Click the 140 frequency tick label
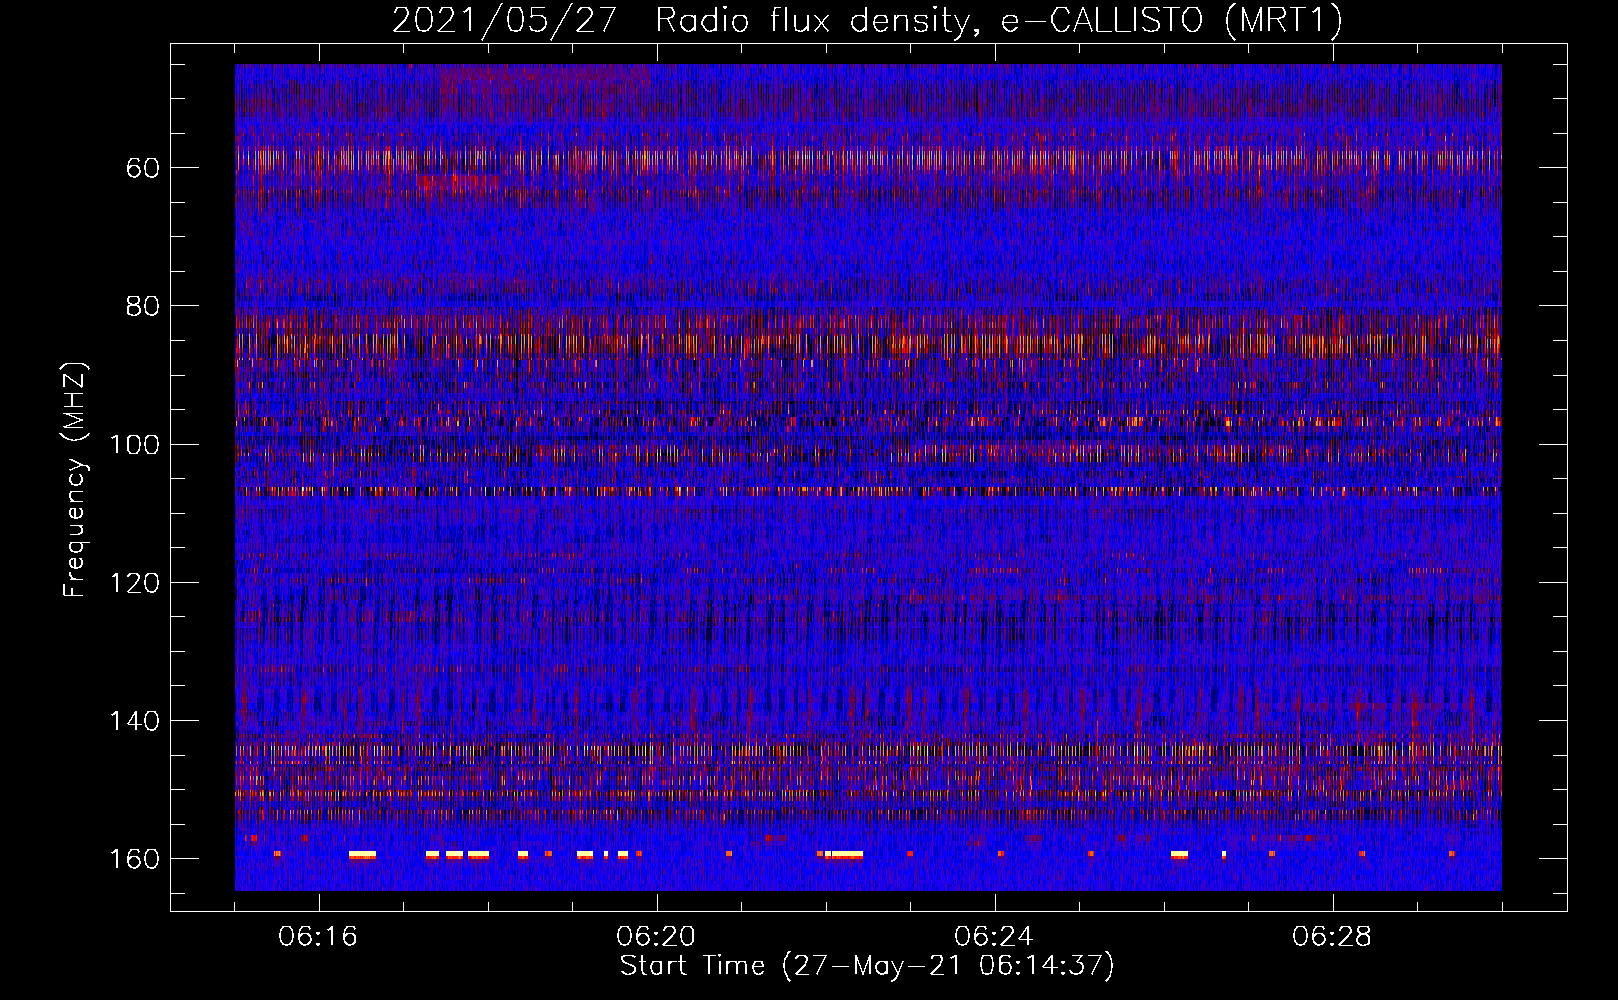This screenshot has height=1000, width=1618. click(x=135, y=721)
